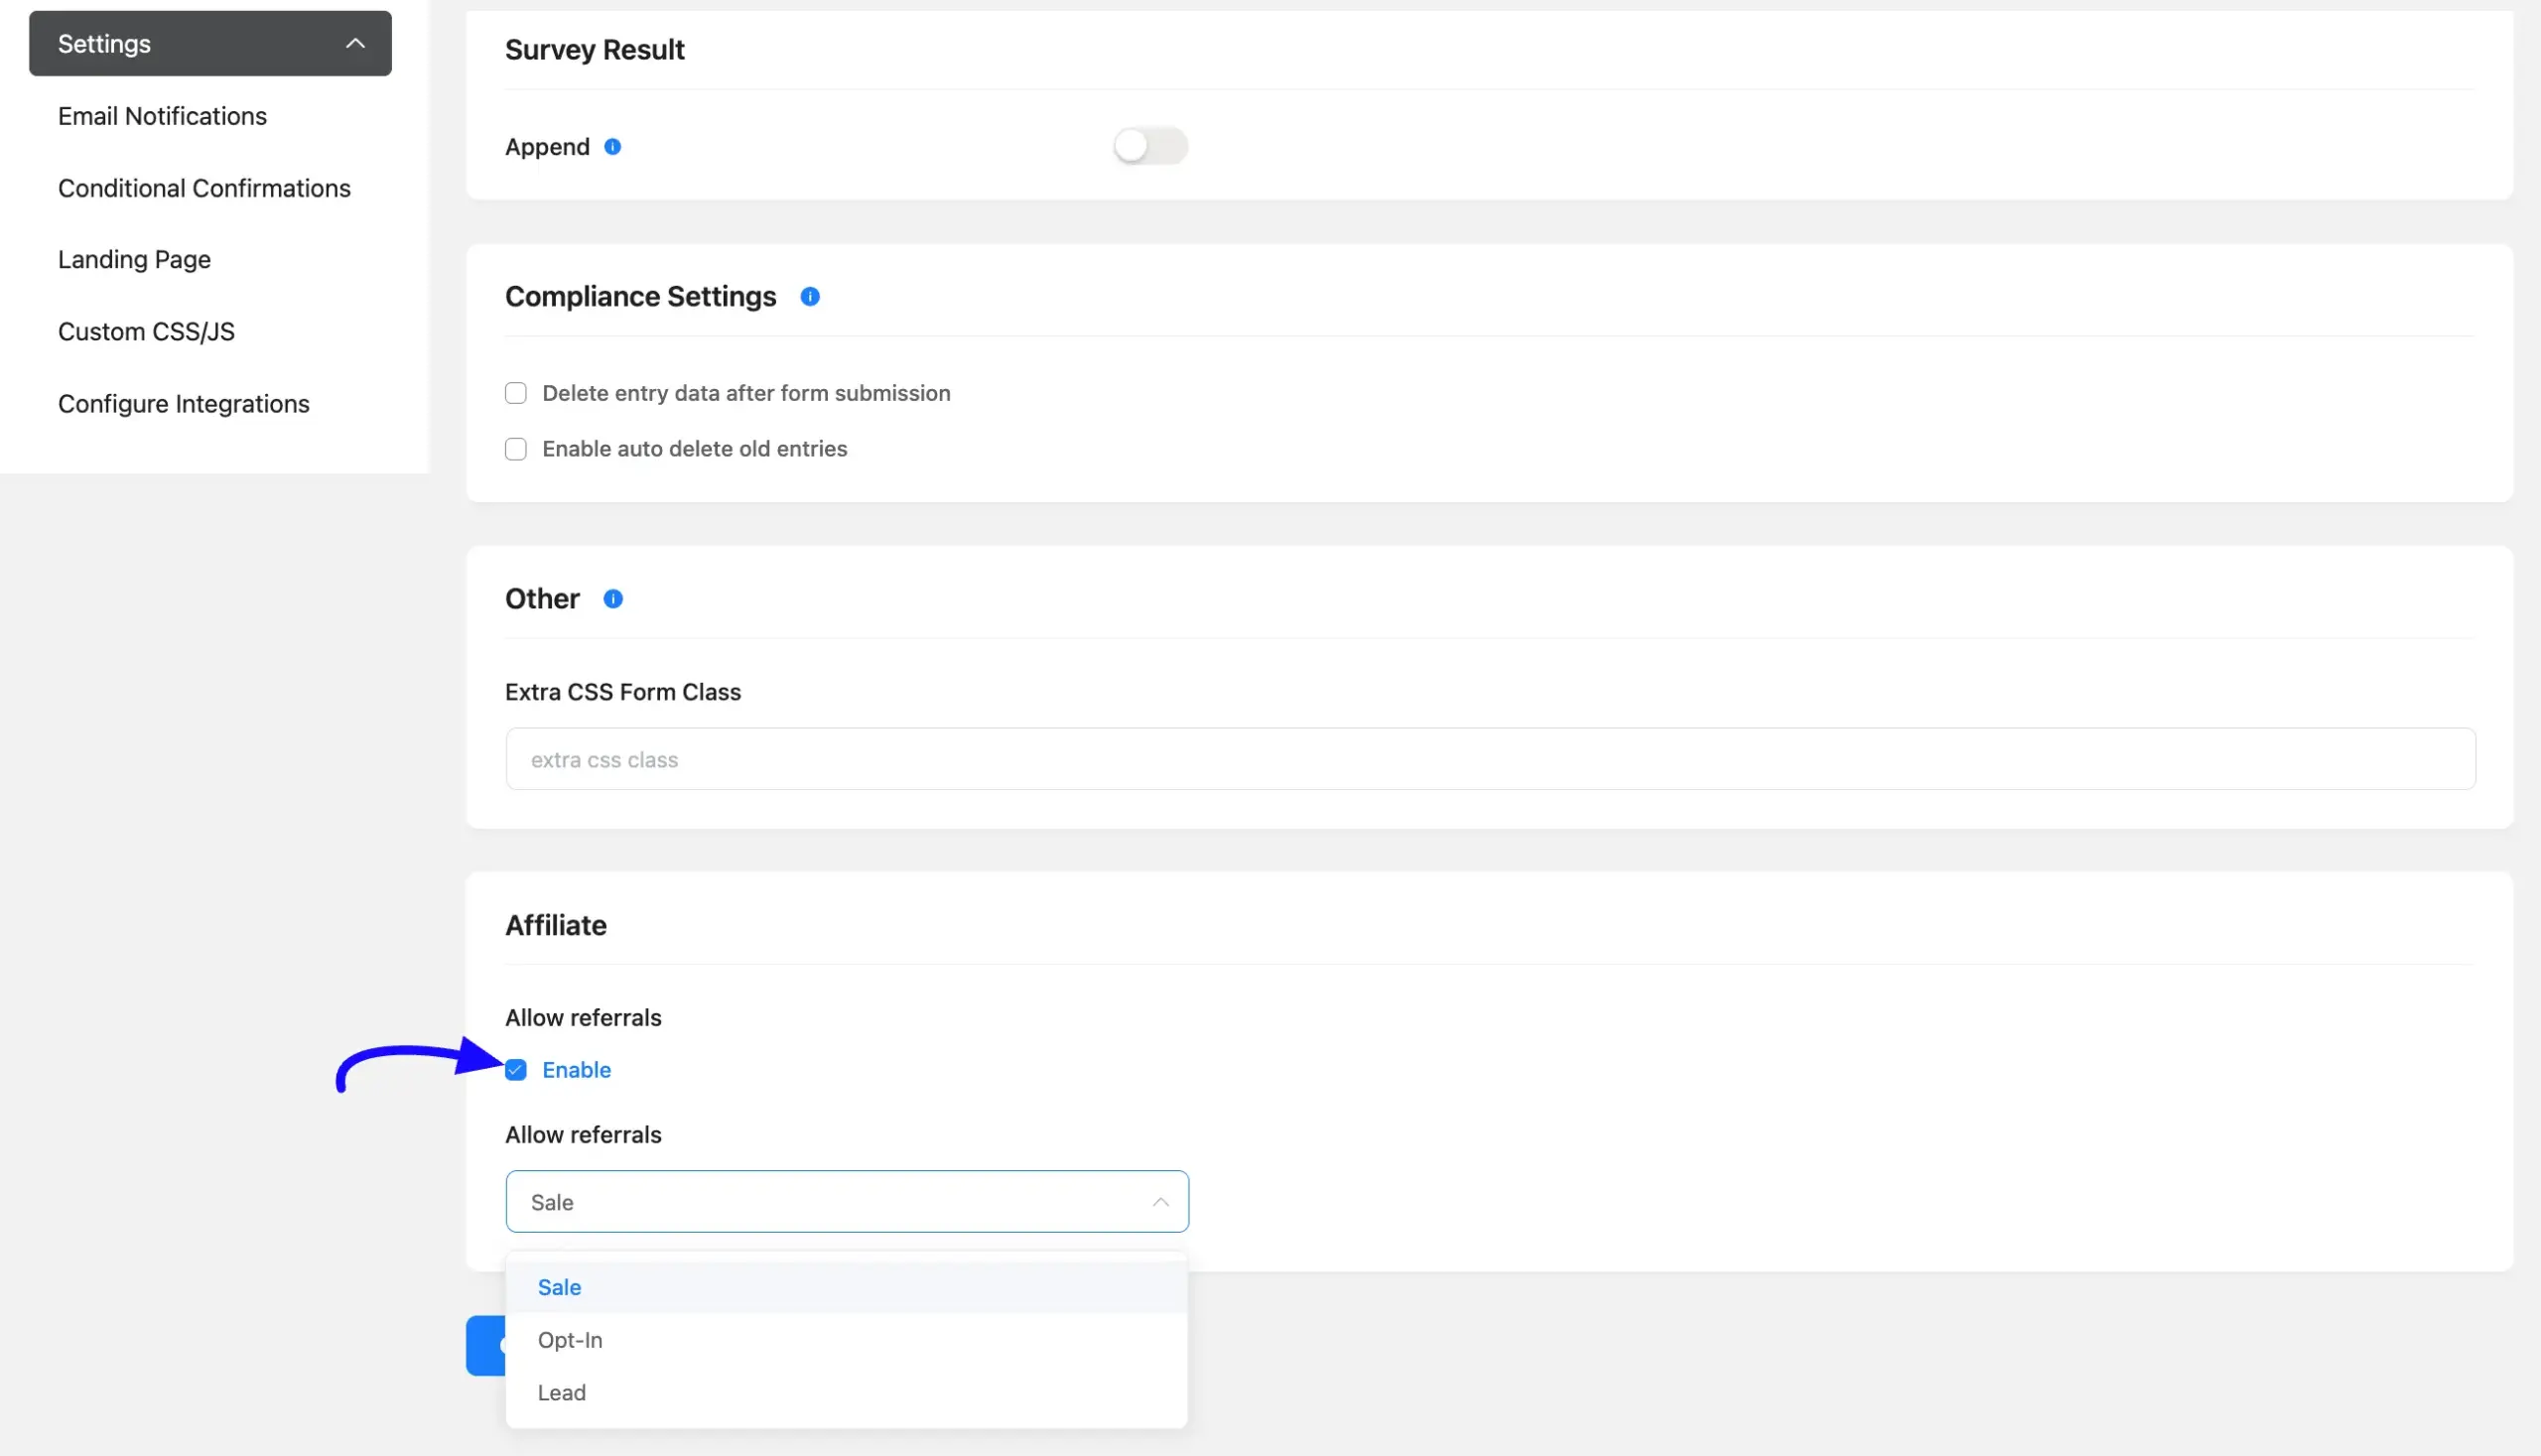Click into Extra CSS Form Class field

pyautogui.click(x=1490, y=759)
